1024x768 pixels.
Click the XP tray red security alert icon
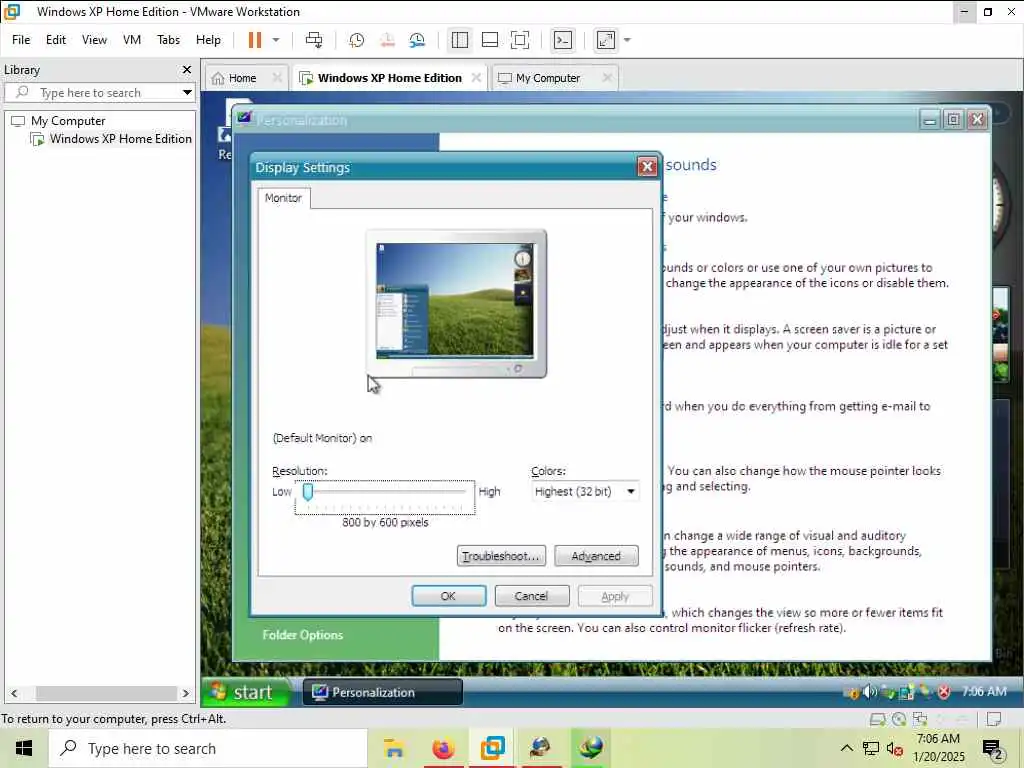coord(944,692)
